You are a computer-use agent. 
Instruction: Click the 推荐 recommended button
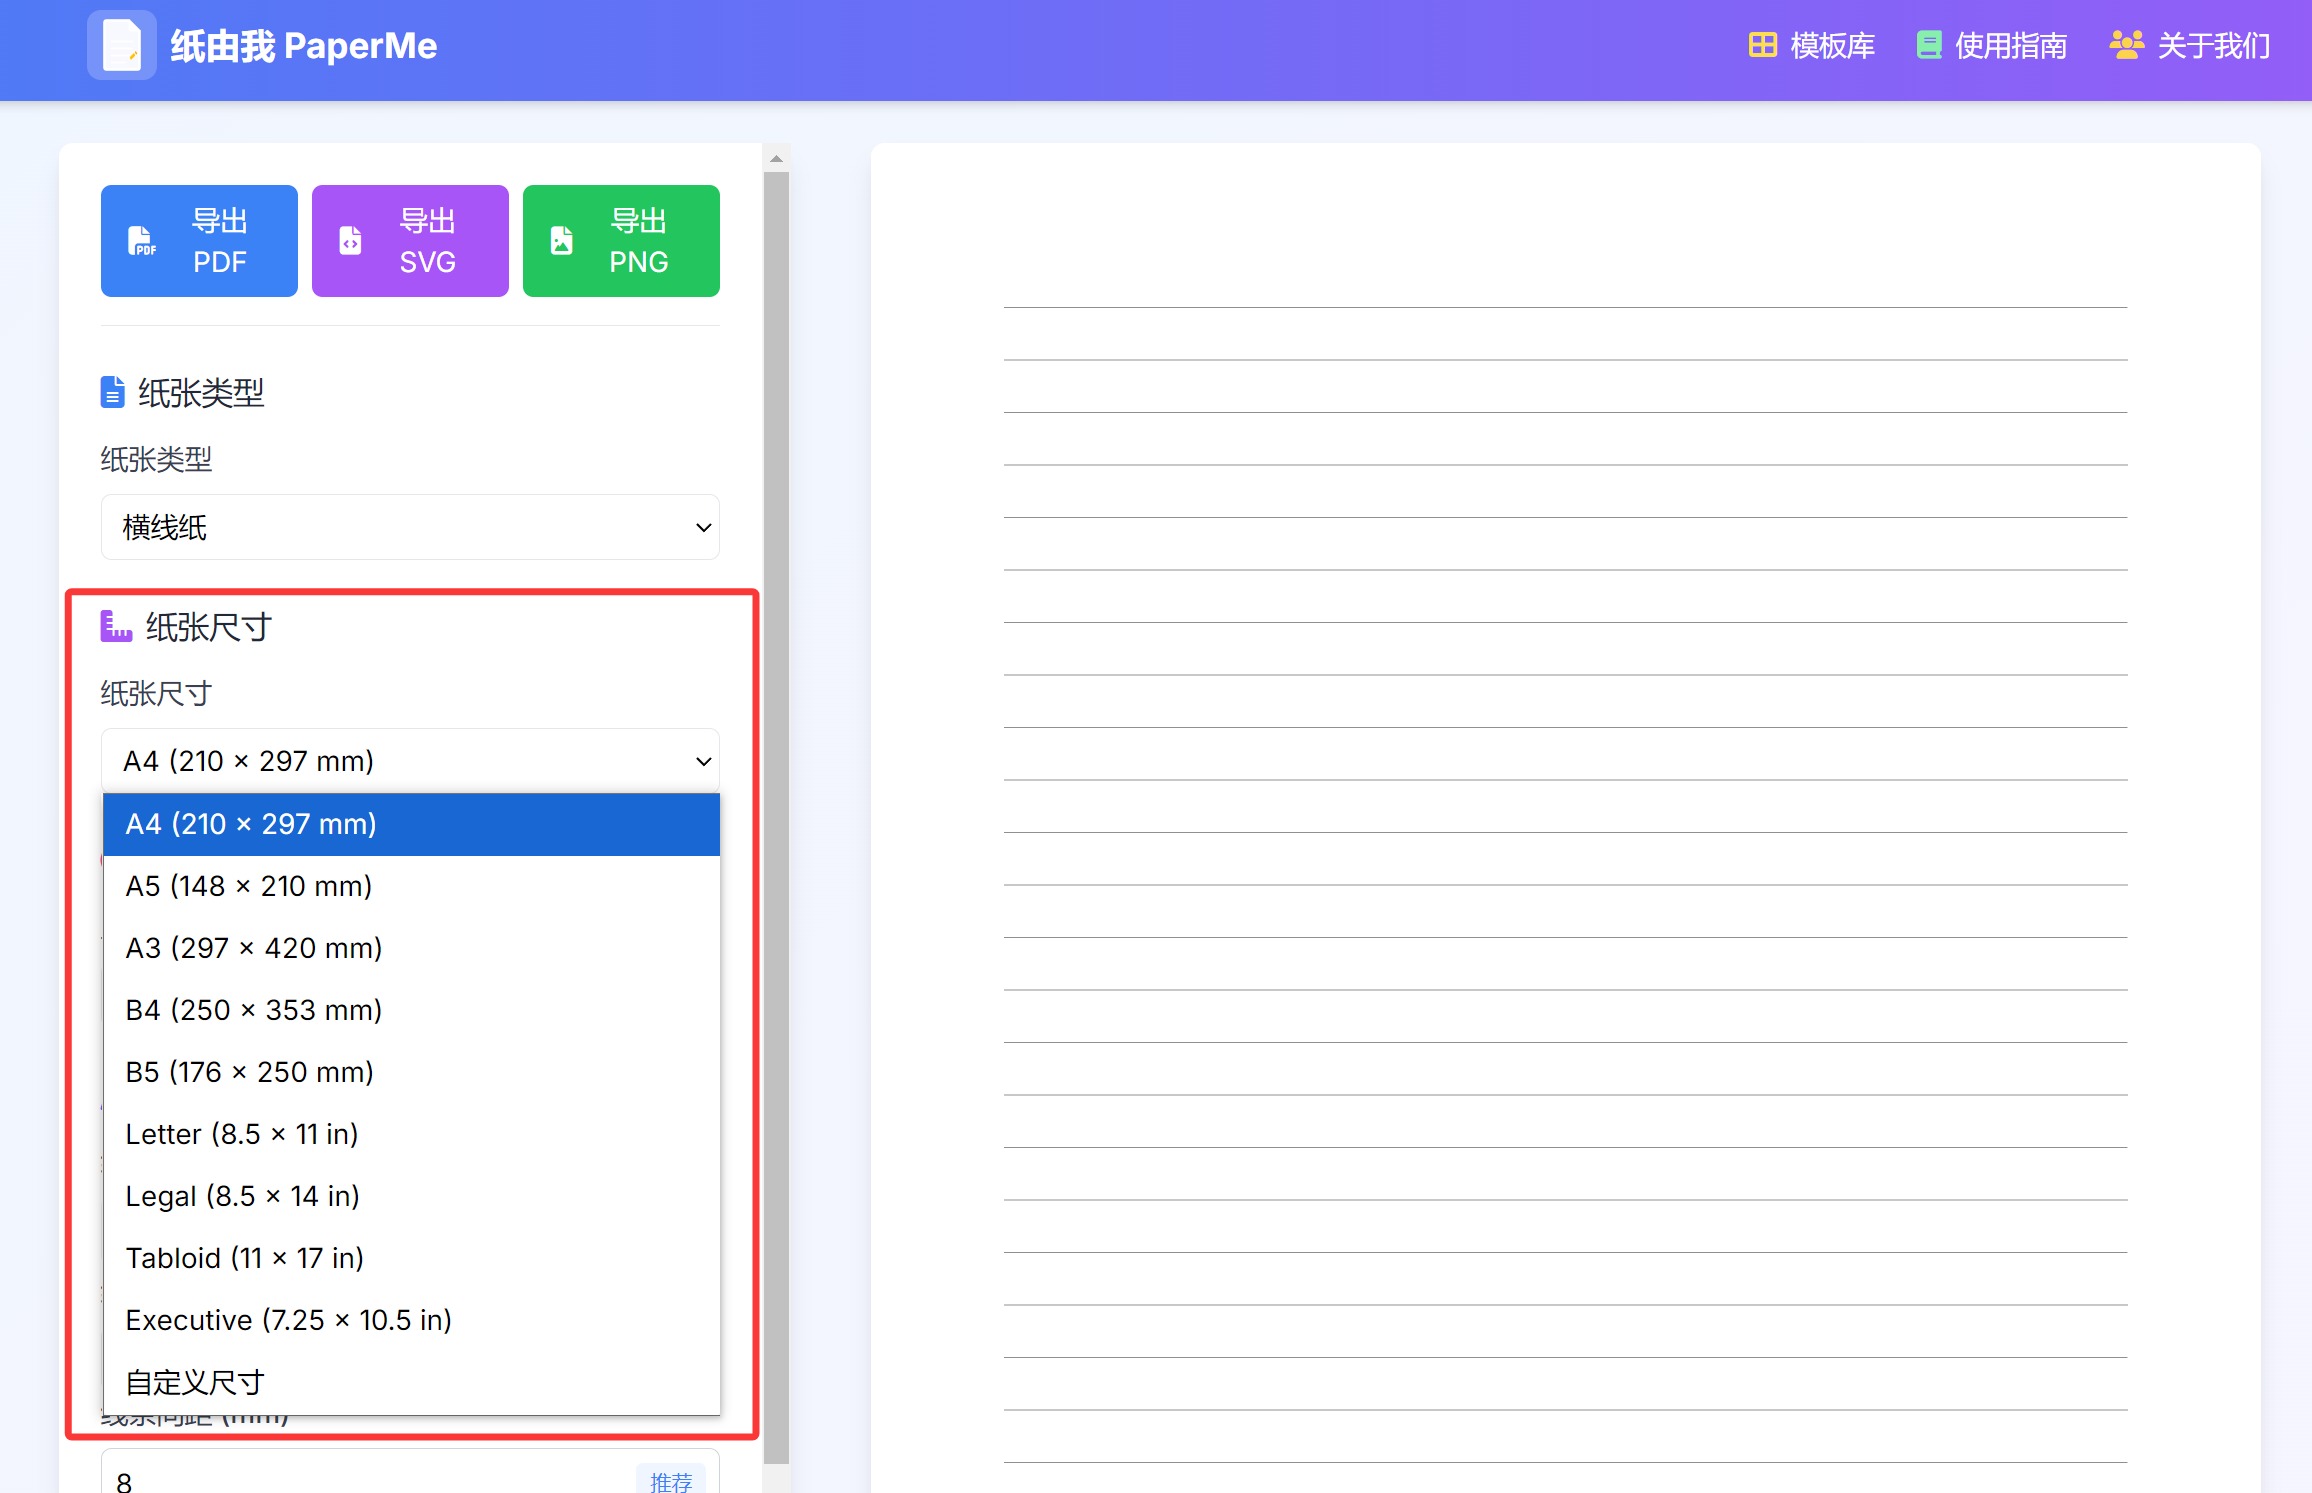(x=670, y=1480)
